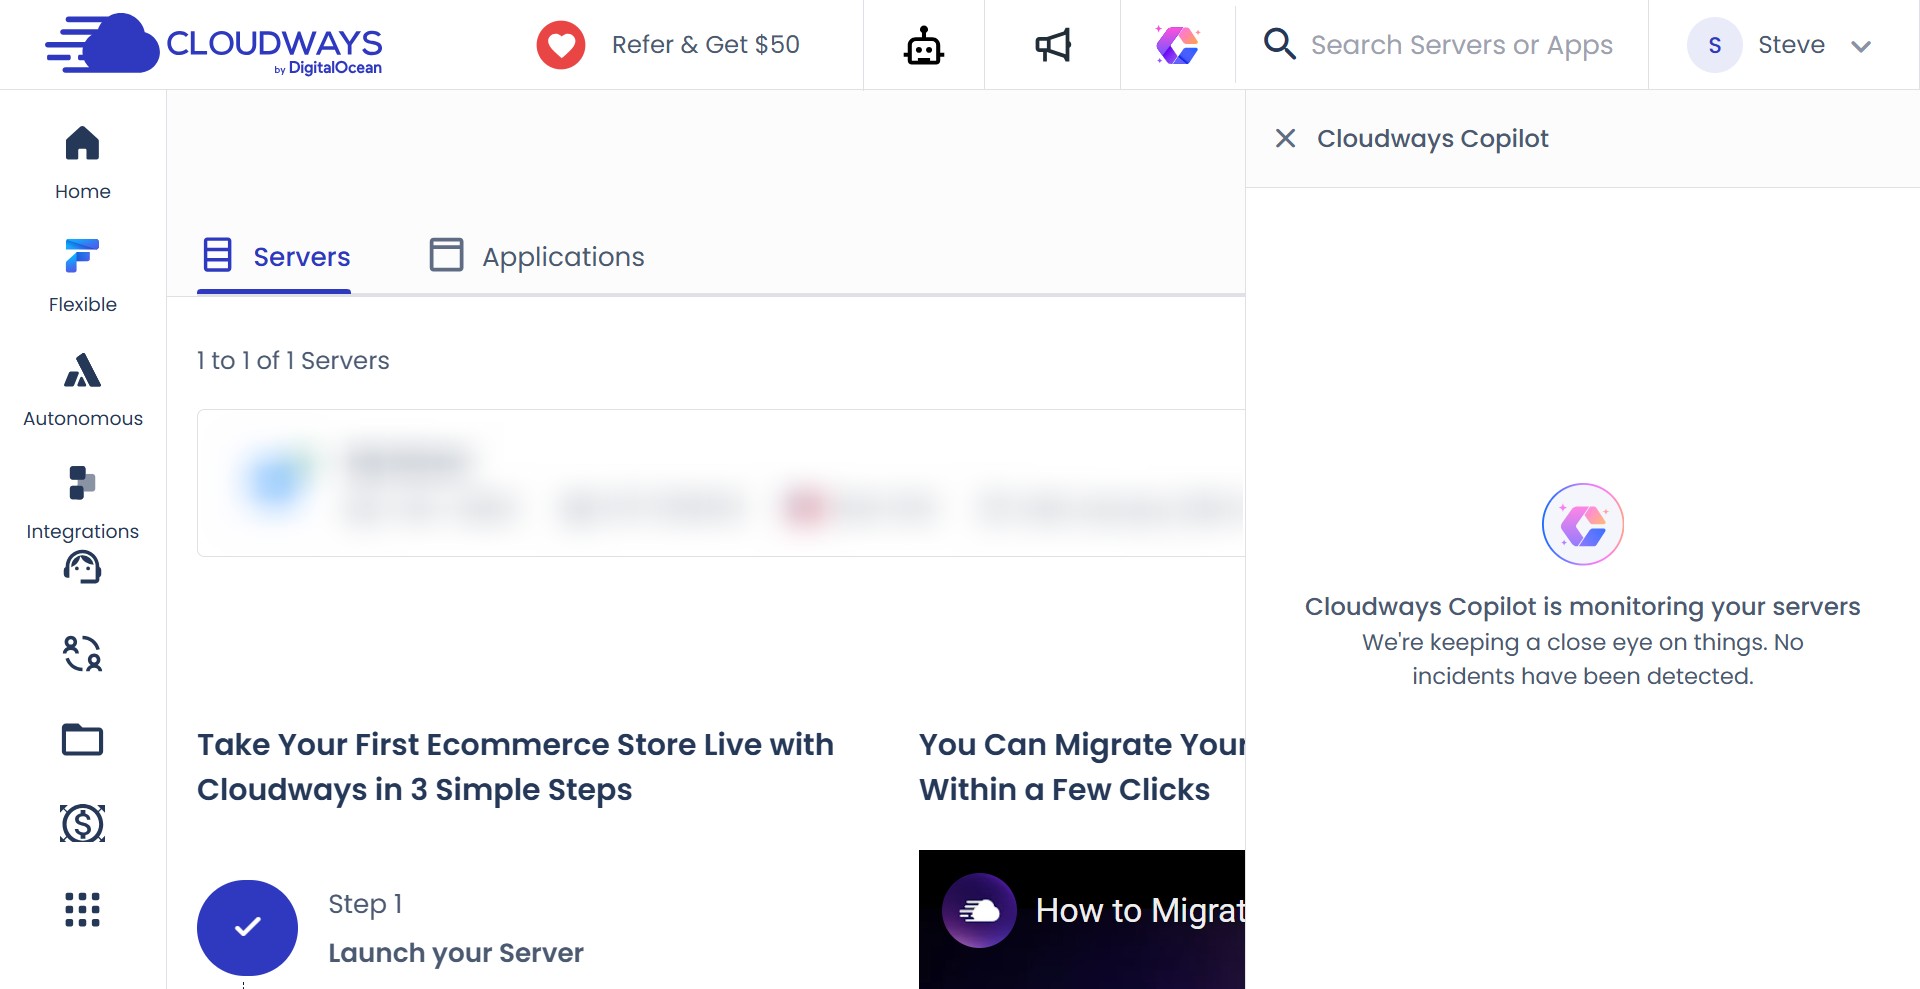Open the Refer & Get $50 offer
This screenshot has width=1920, height=989.
[x=706, y=44]
